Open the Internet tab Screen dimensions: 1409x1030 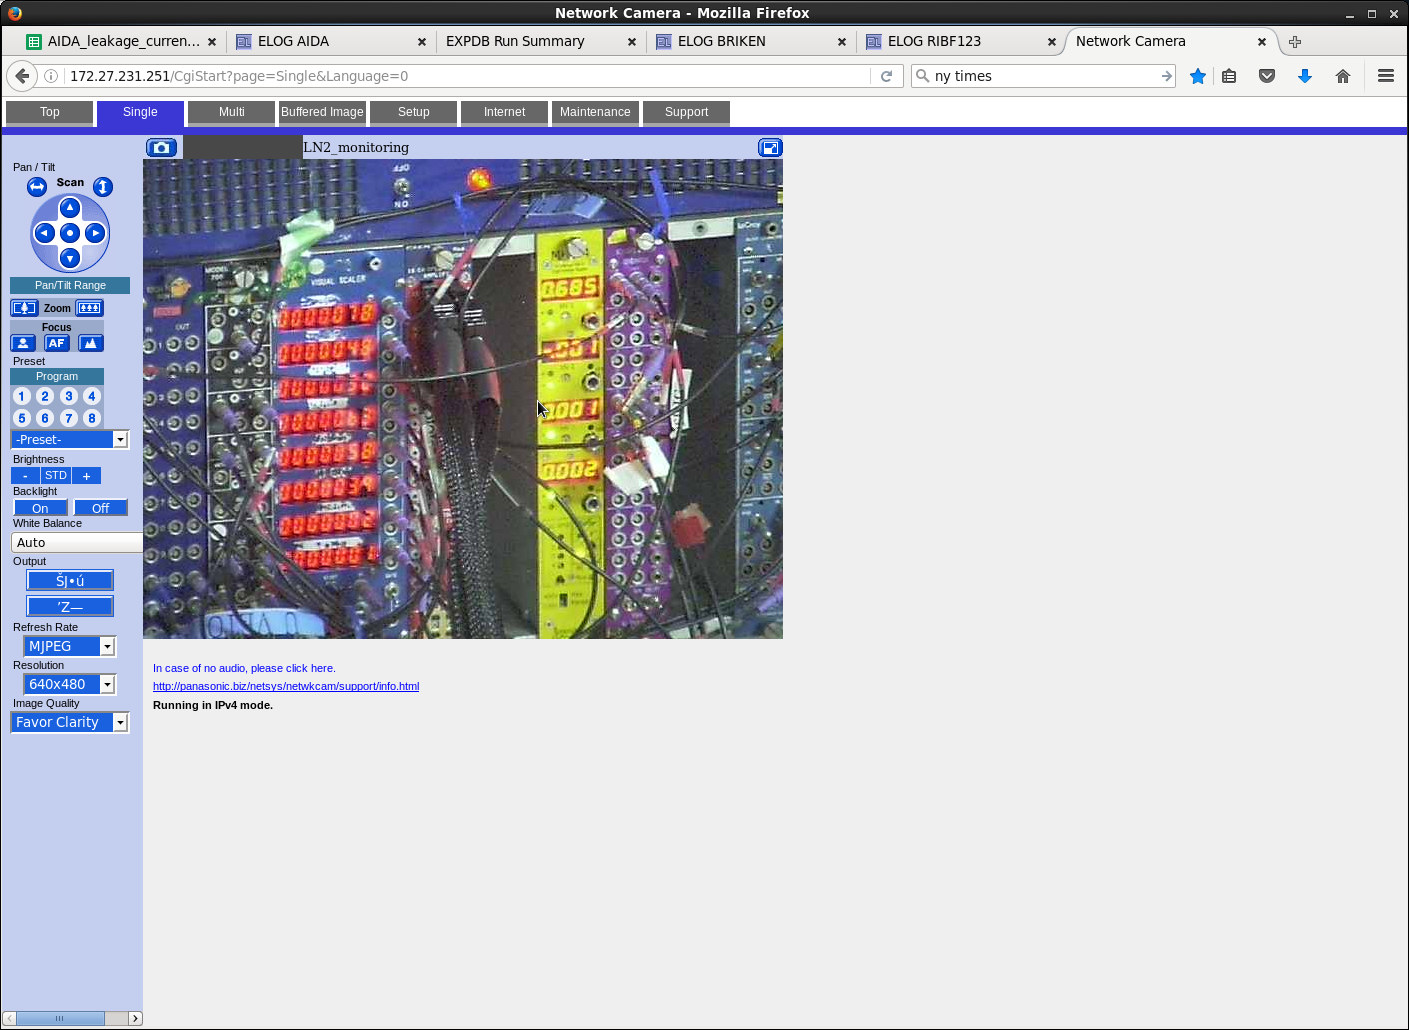click(504, 112)
